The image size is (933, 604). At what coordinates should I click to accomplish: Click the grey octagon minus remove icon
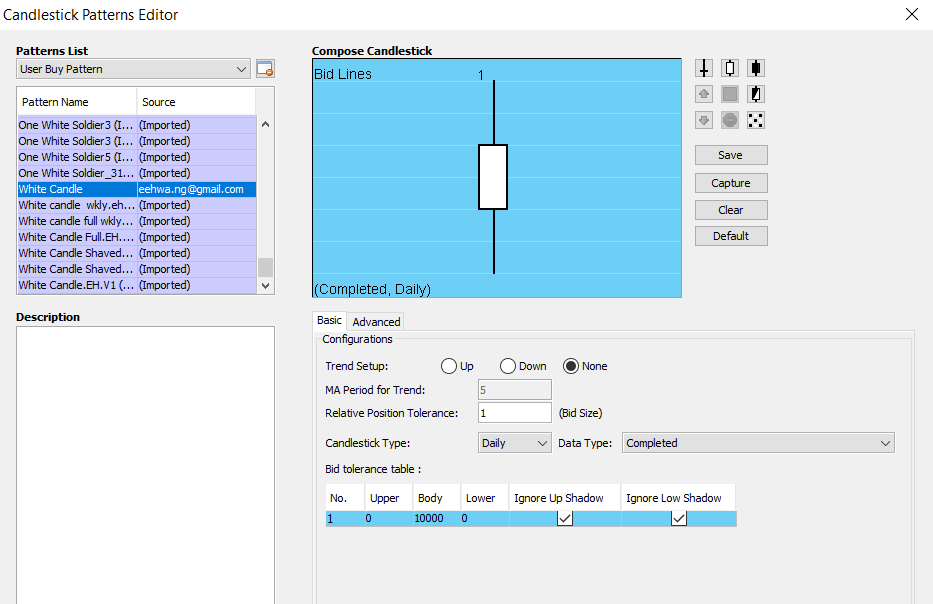730,120
